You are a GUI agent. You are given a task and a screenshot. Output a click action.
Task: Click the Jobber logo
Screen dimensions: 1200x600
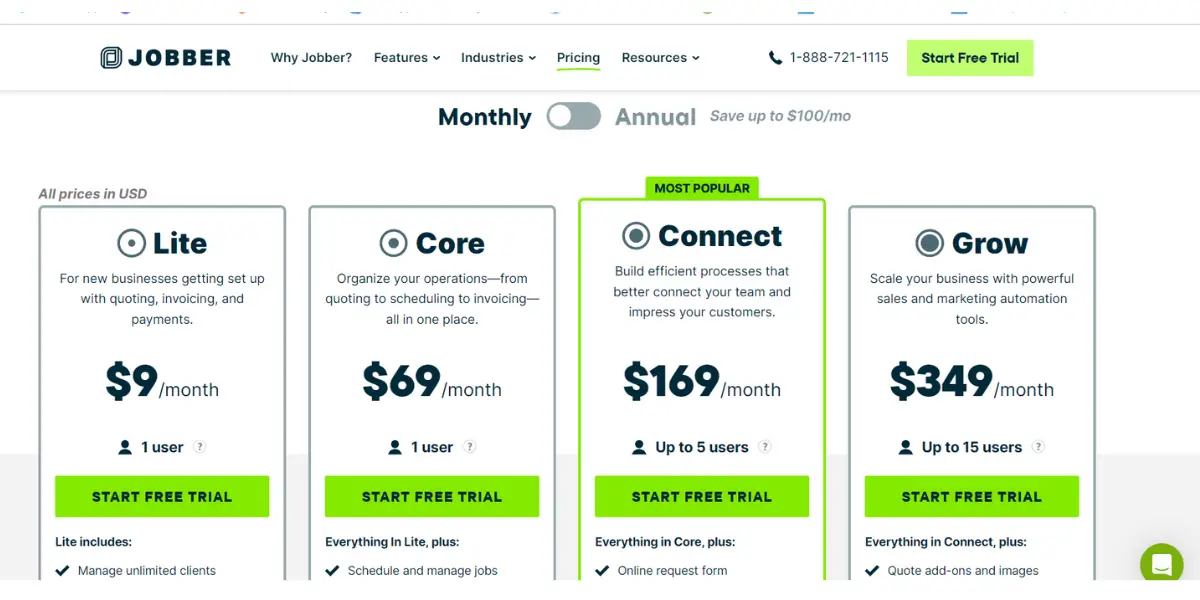point(166,57)
